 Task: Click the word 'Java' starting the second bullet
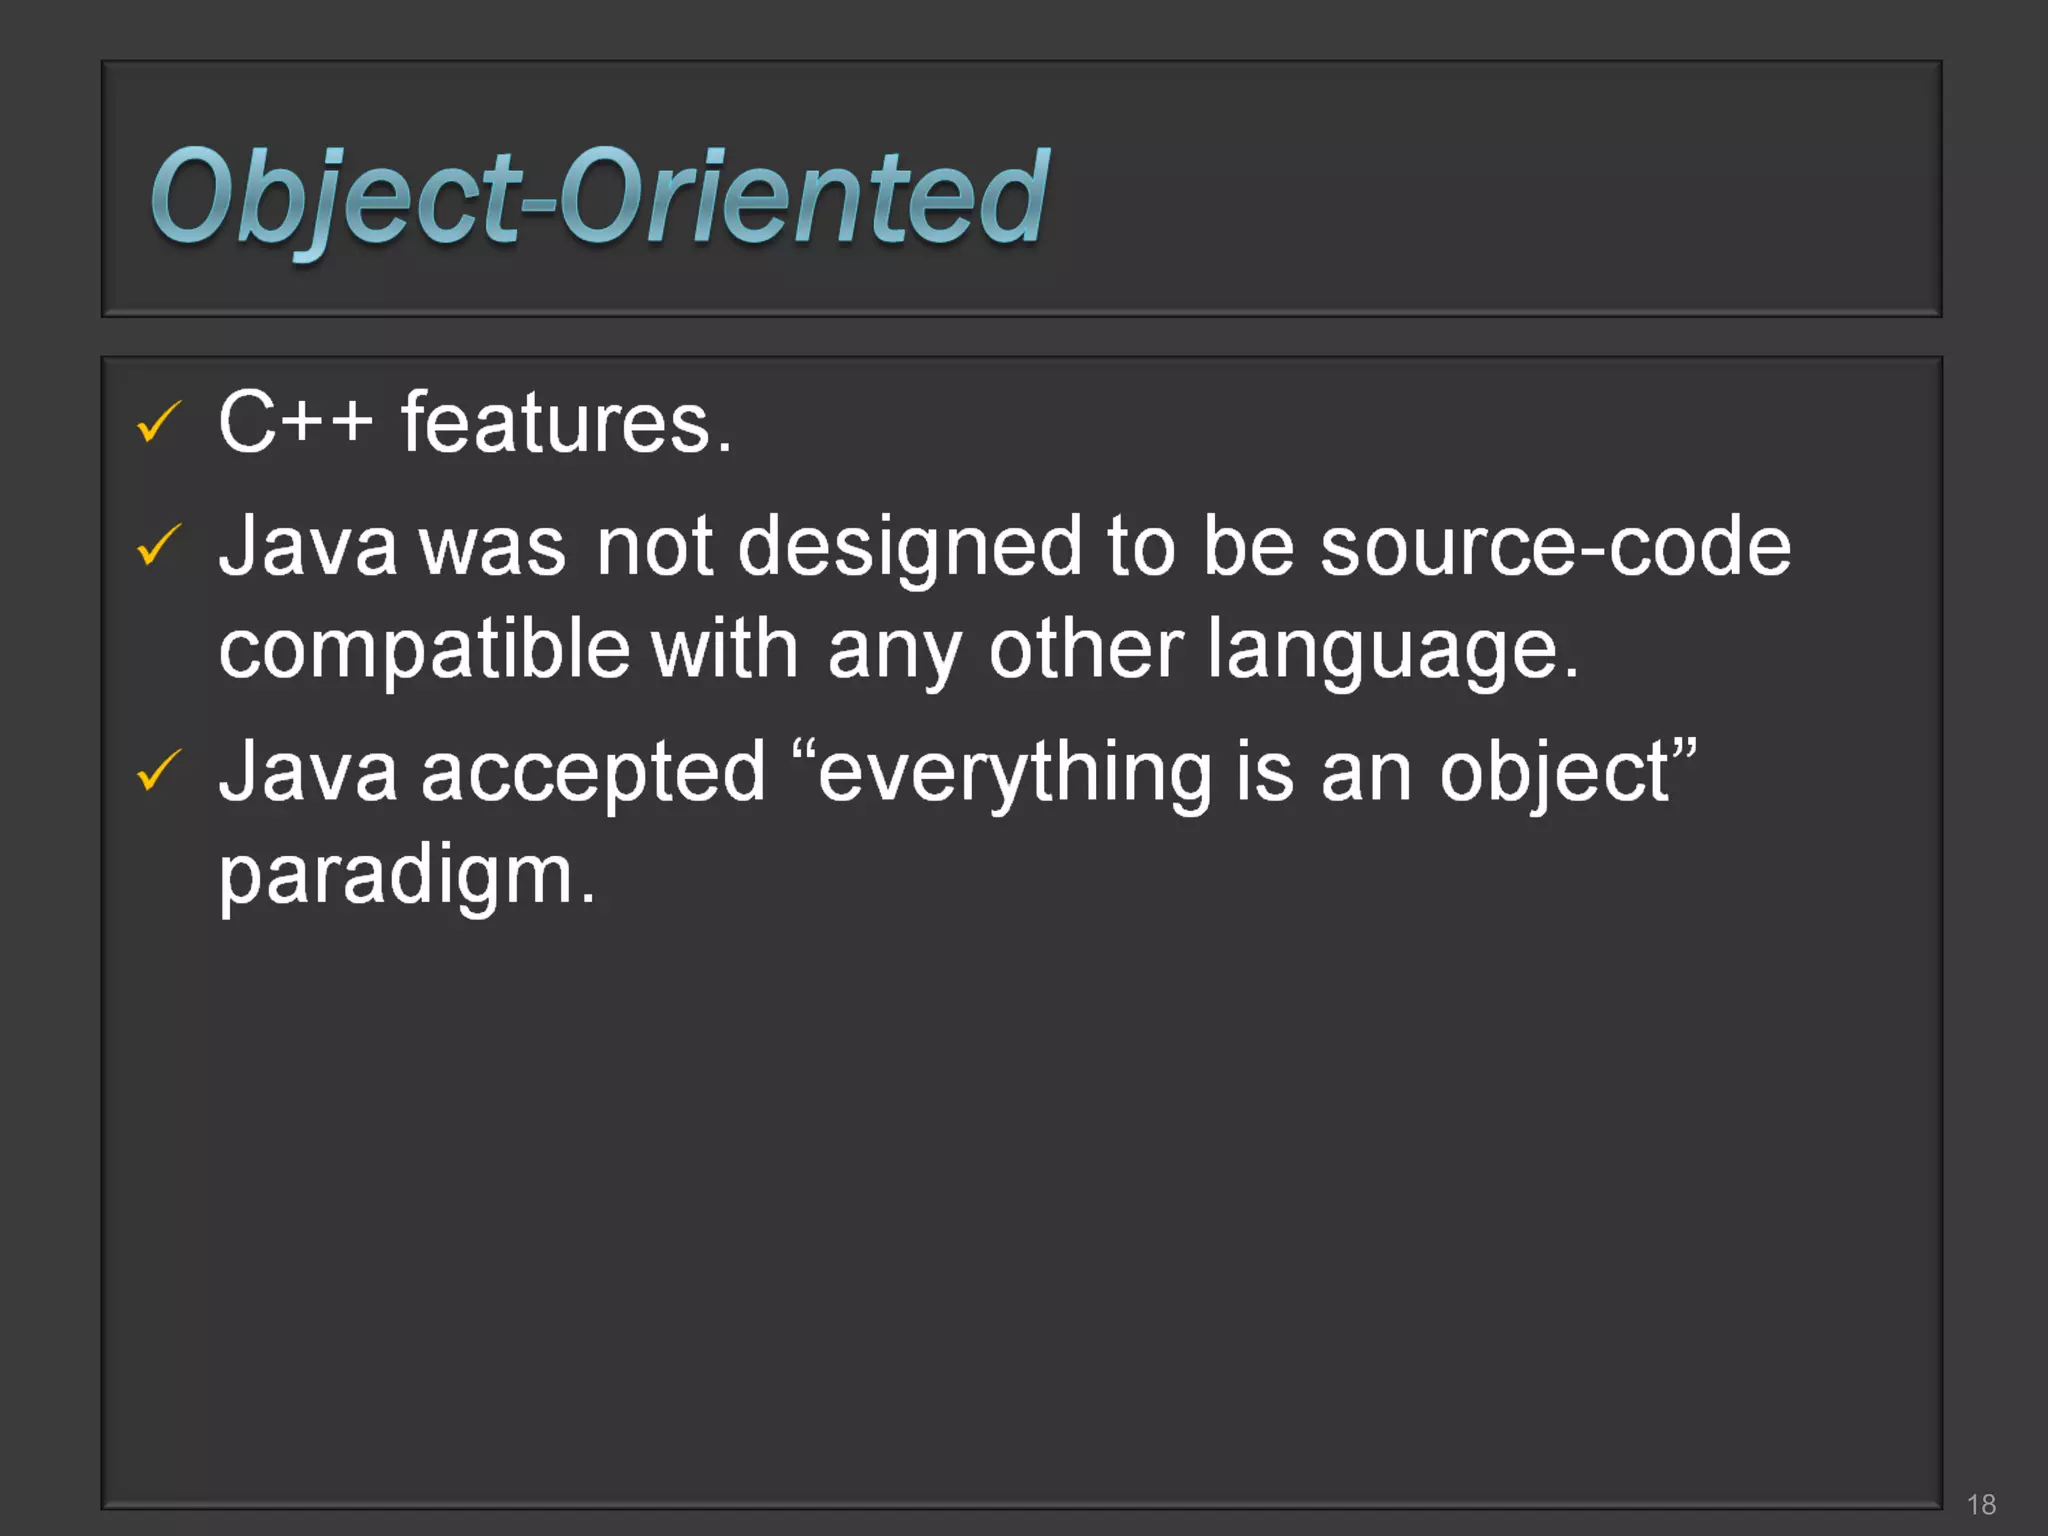coord(307,546)
